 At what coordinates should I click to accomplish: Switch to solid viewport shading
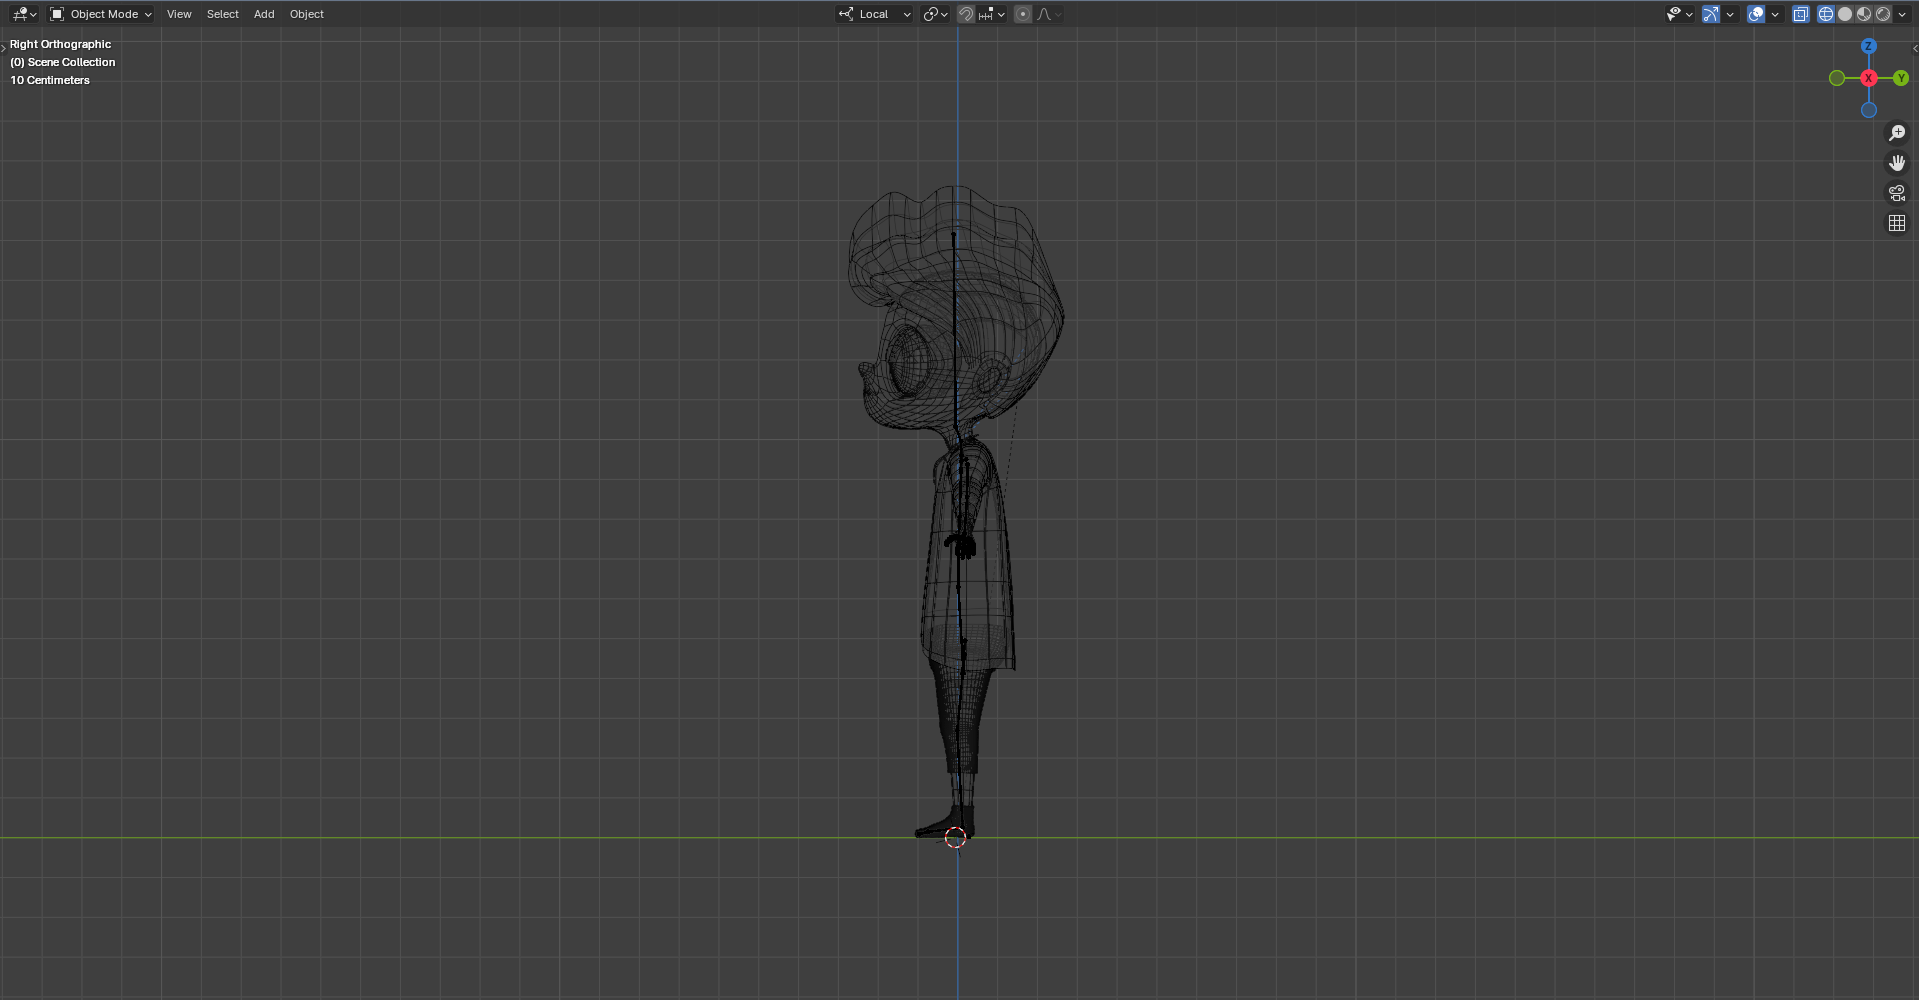point(1845,14)
